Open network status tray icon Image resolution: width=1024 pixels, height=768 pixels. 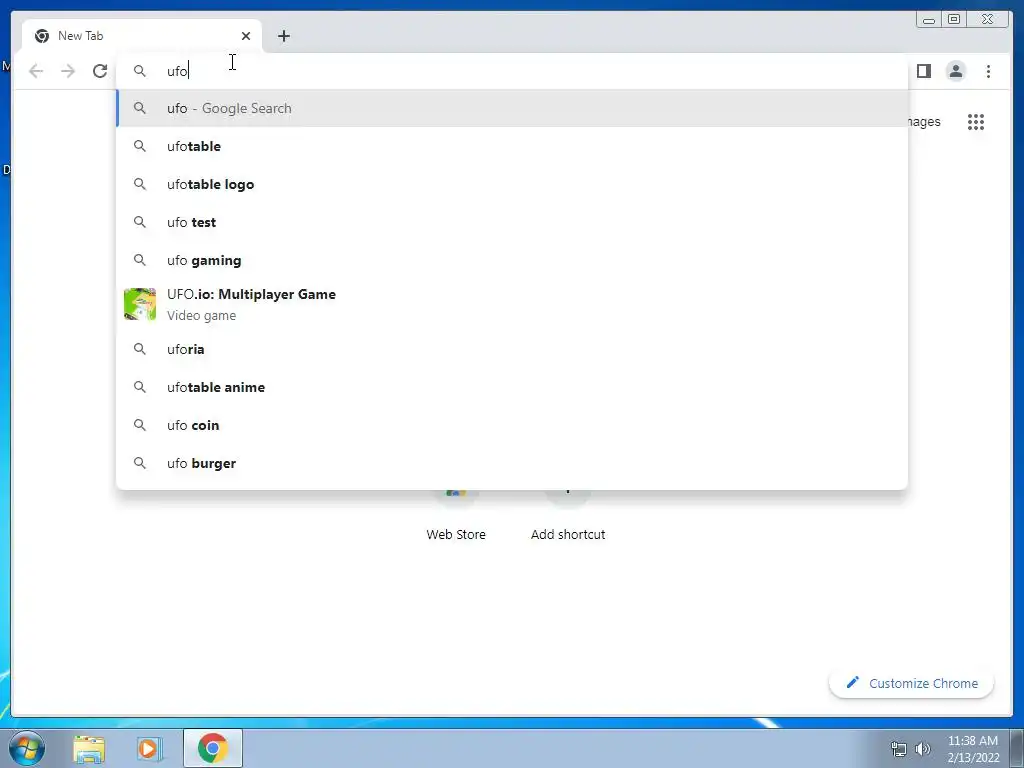899,748
